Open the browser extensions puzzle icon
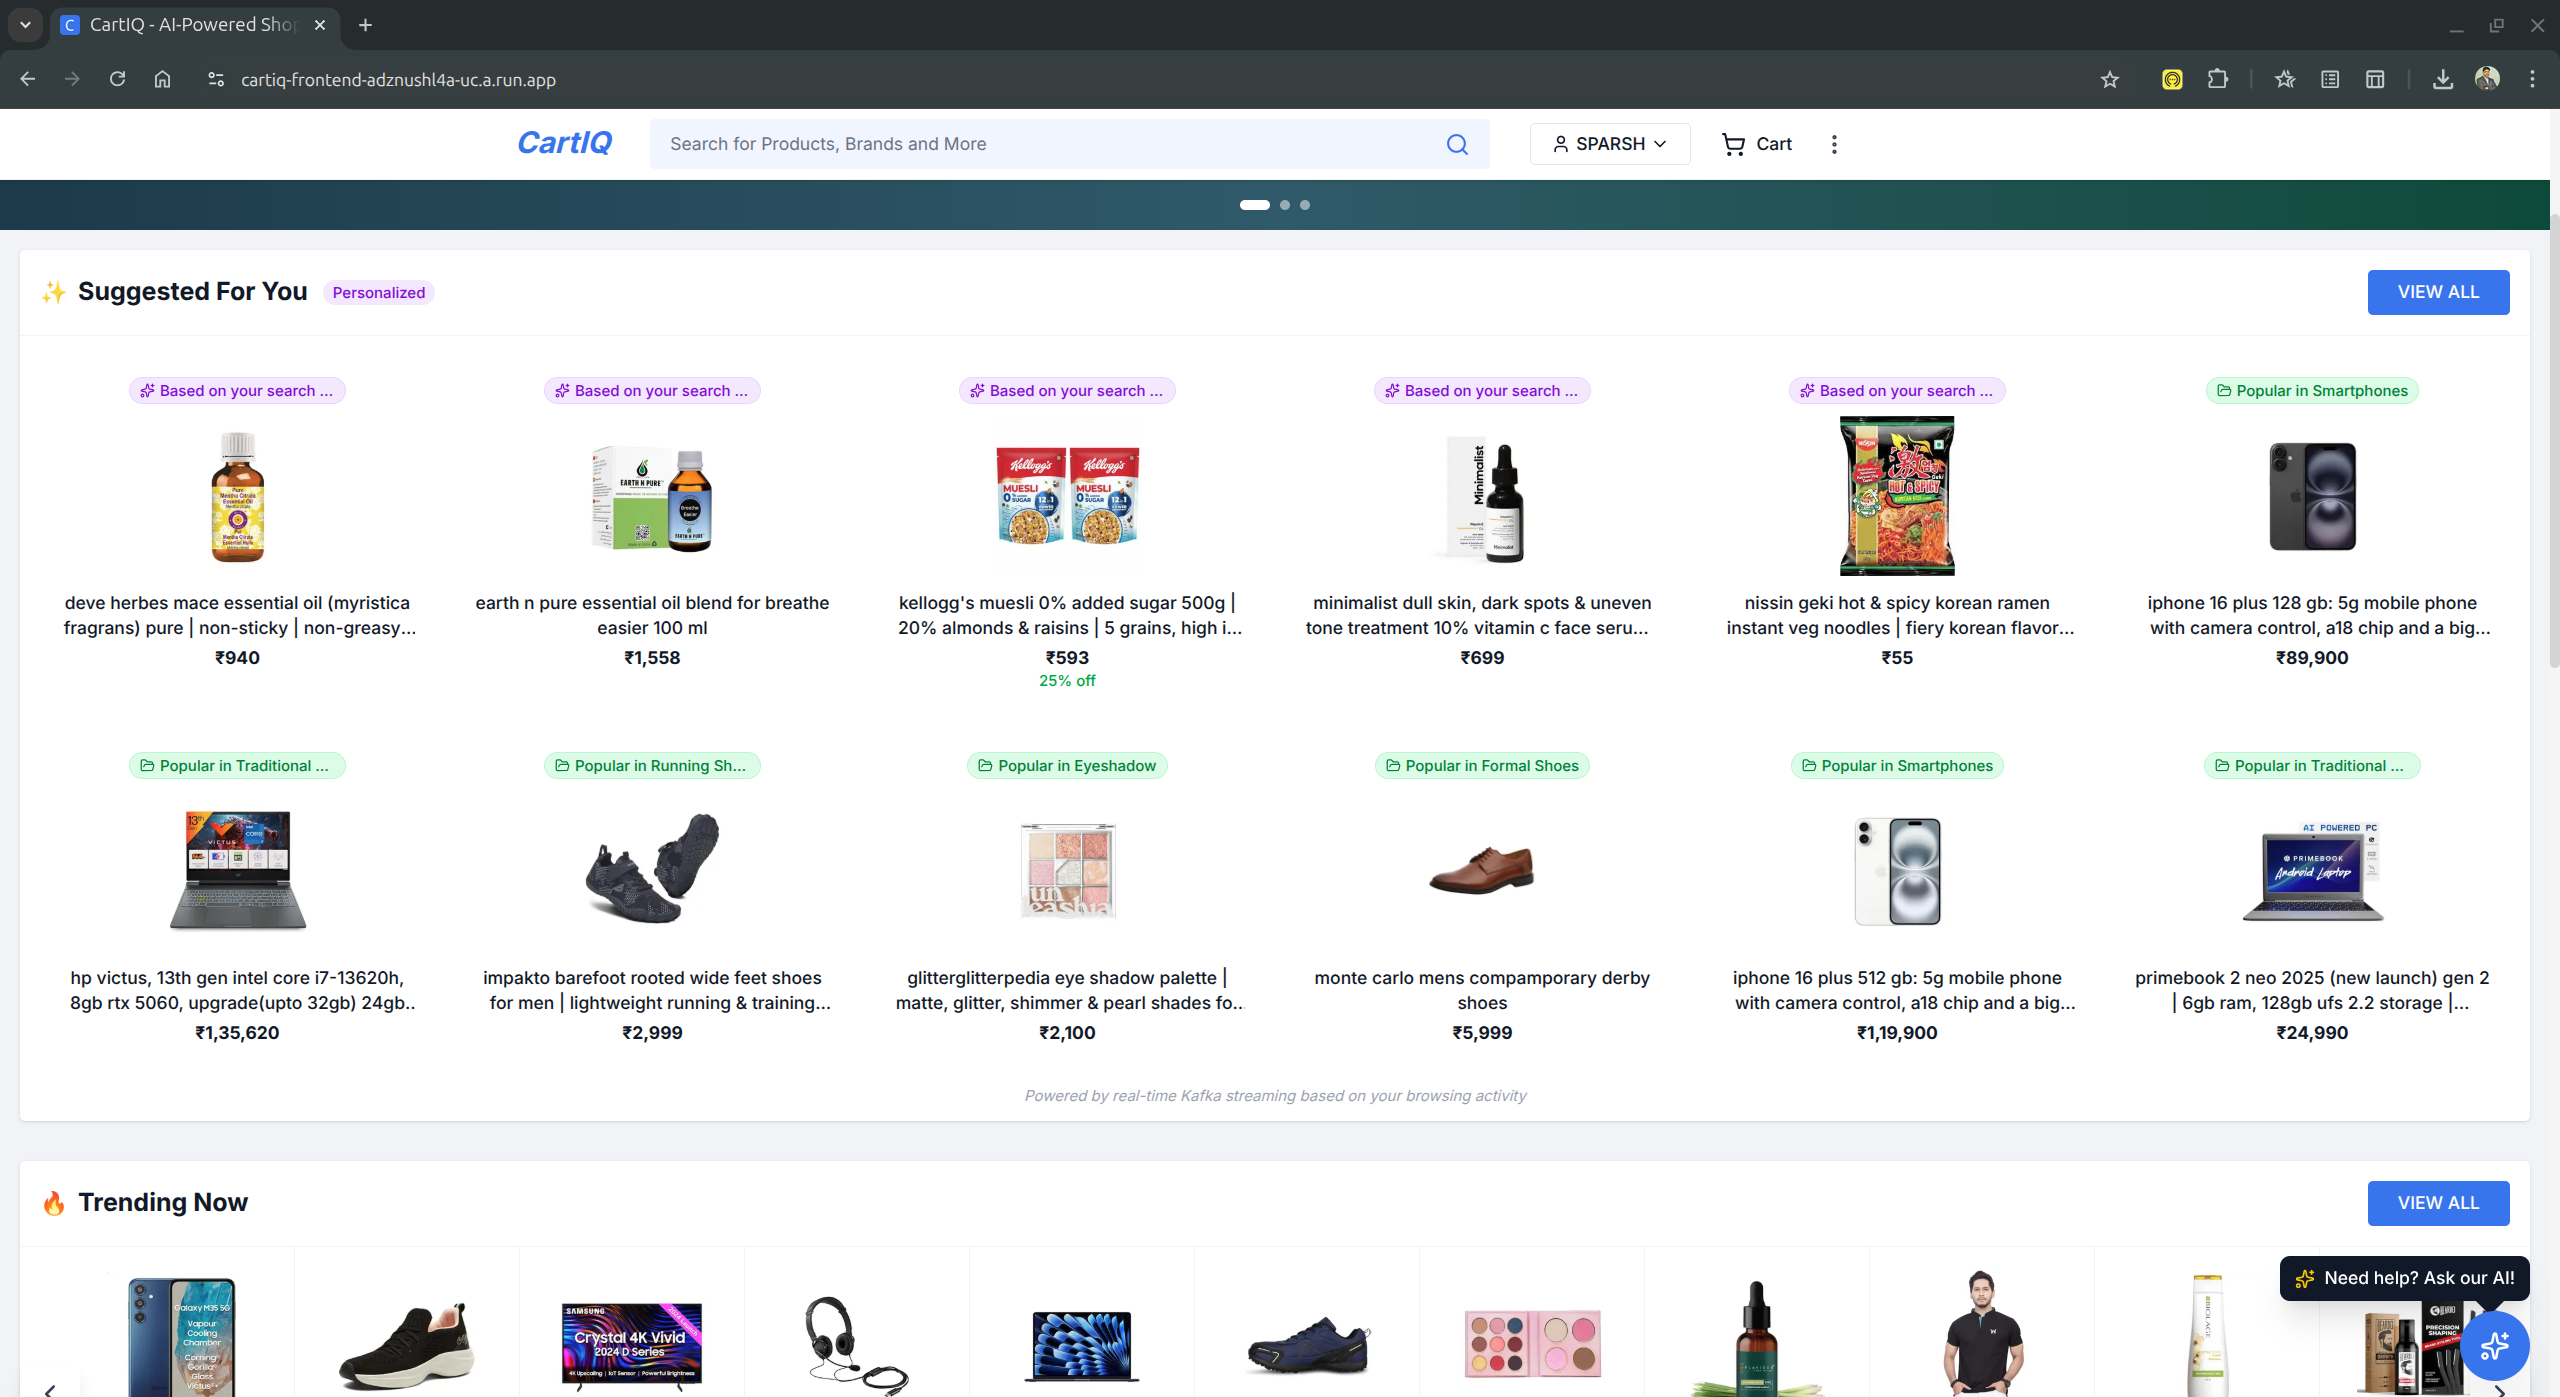The image size is (2560, 1397). click(x=2218, y=80)
